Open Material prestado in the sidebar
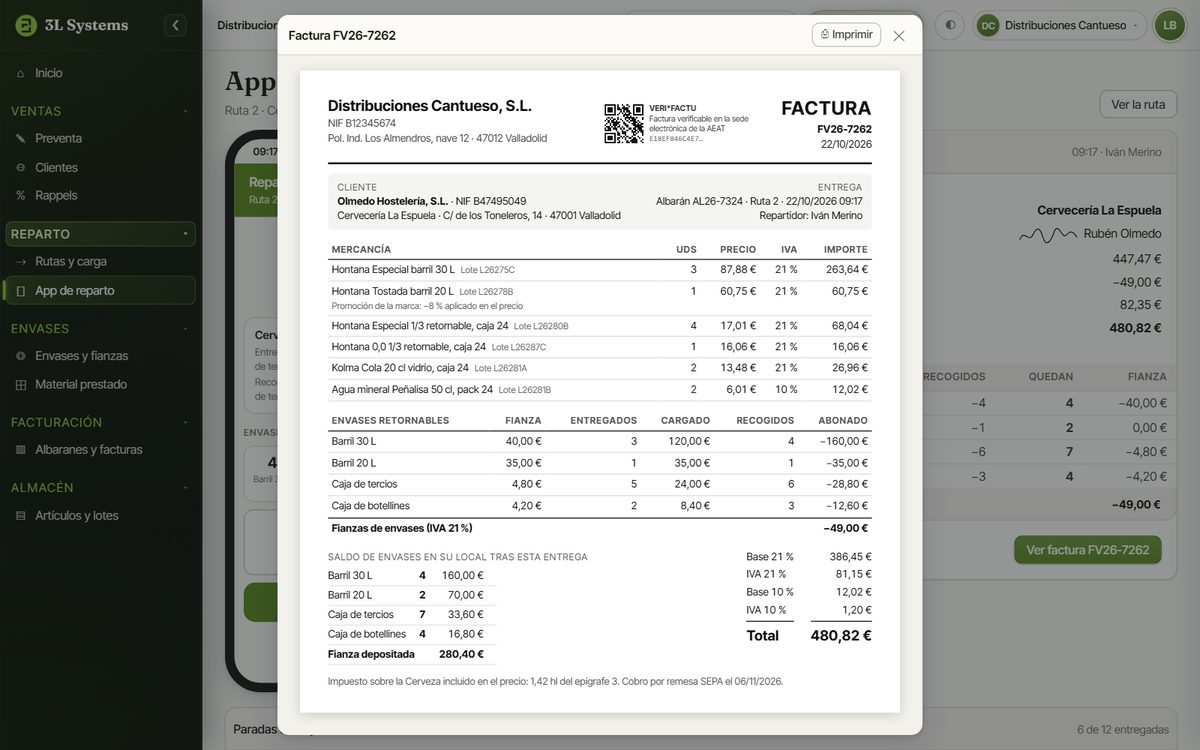 point(100,384)
